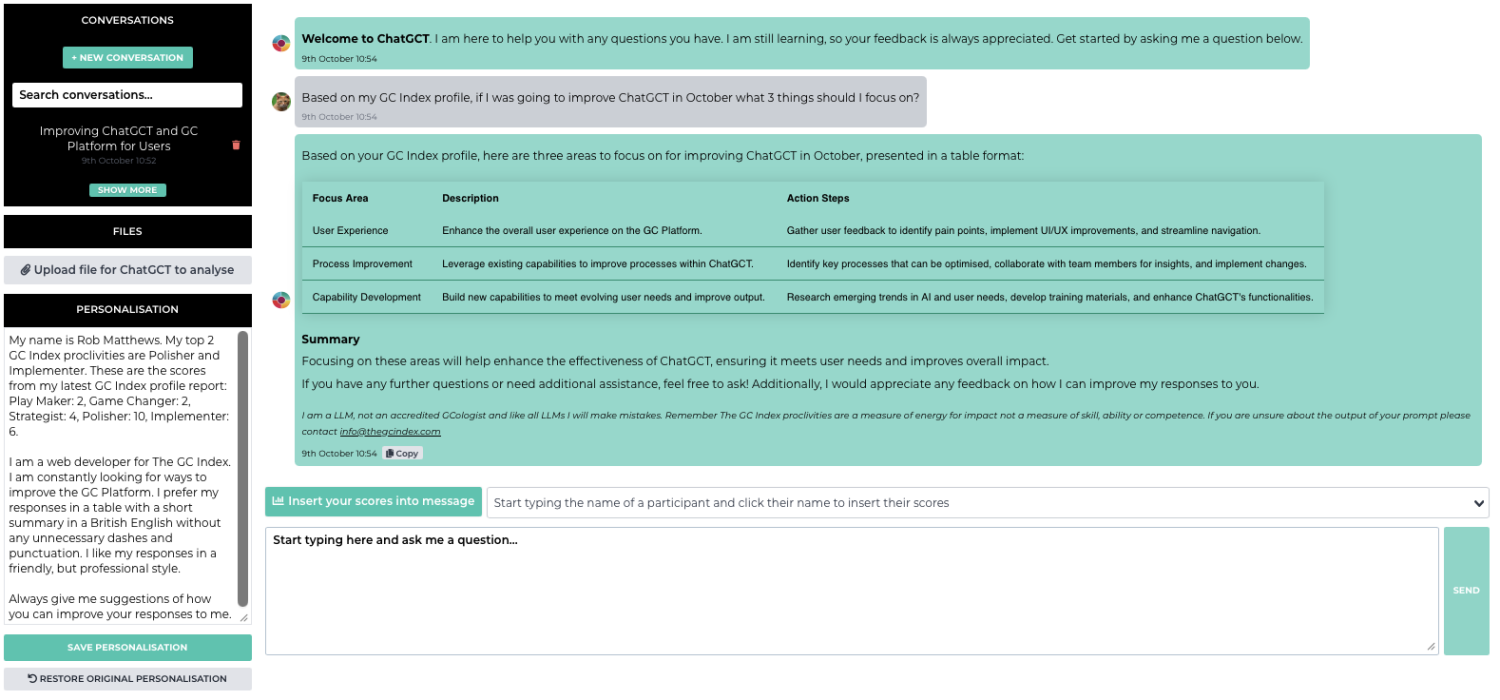
Task: Click the Files section header
Action: 128,231
